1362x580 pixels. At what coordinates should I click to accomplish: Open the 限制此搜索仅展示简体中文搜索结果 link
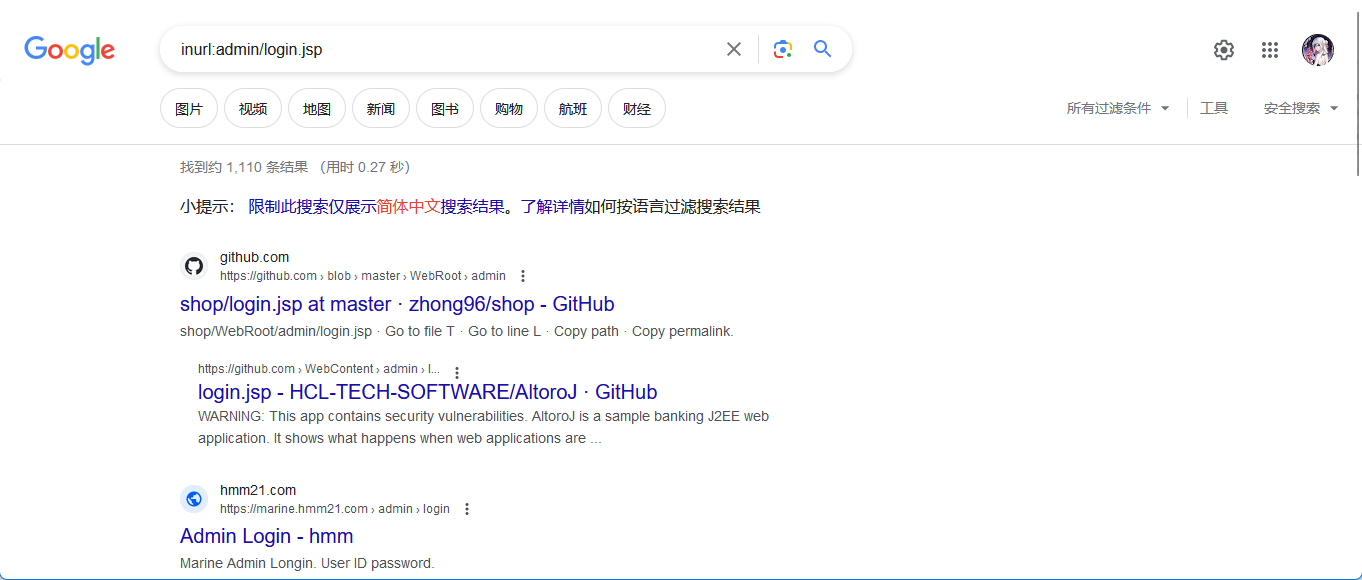(x=377, y=207)
